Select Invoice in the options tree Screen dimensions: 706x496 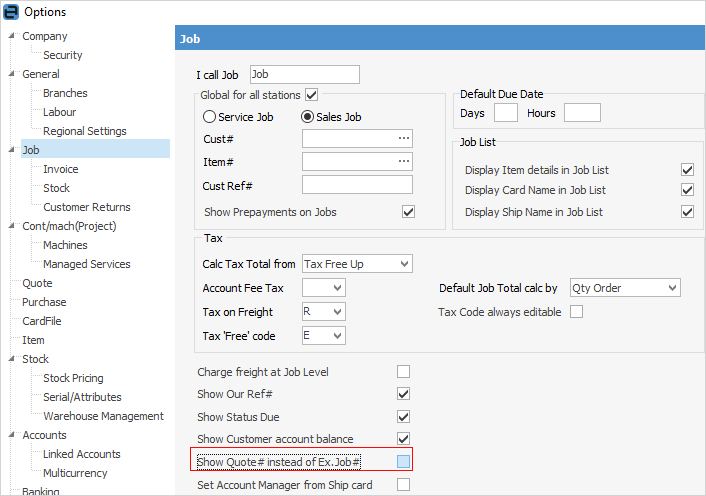pyautogui.click(x=60, y=169)
